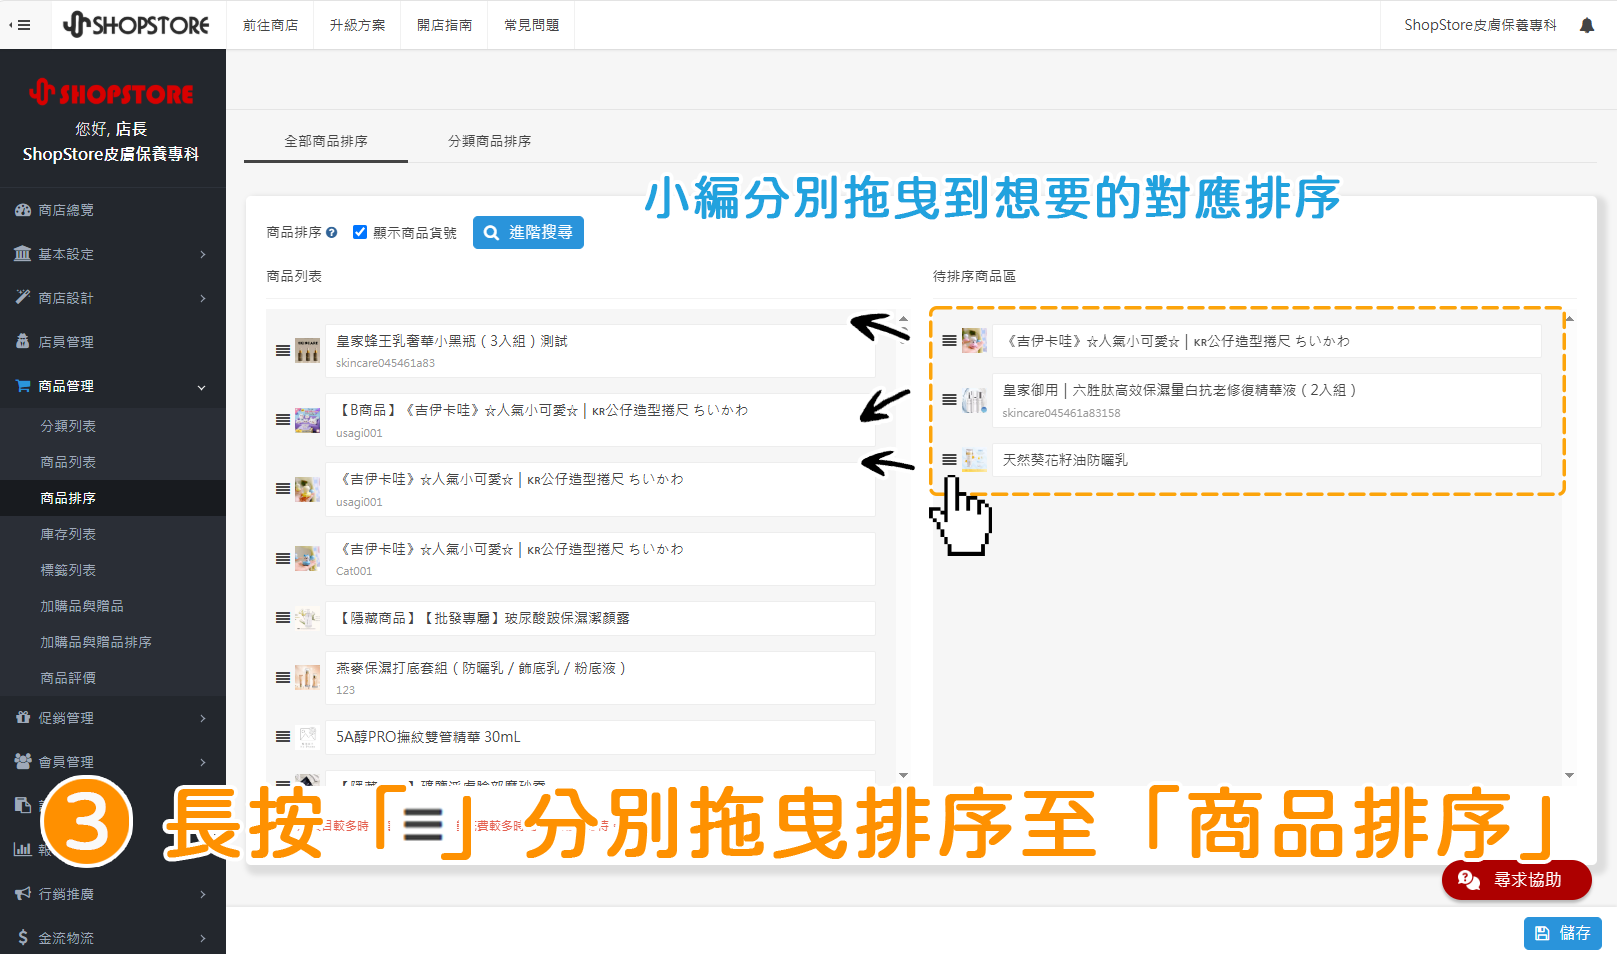The image size is (1617, 954).
Task: Grab drag handle of 天然葵花籽油防曬乳 row
Action: point(949,460)
